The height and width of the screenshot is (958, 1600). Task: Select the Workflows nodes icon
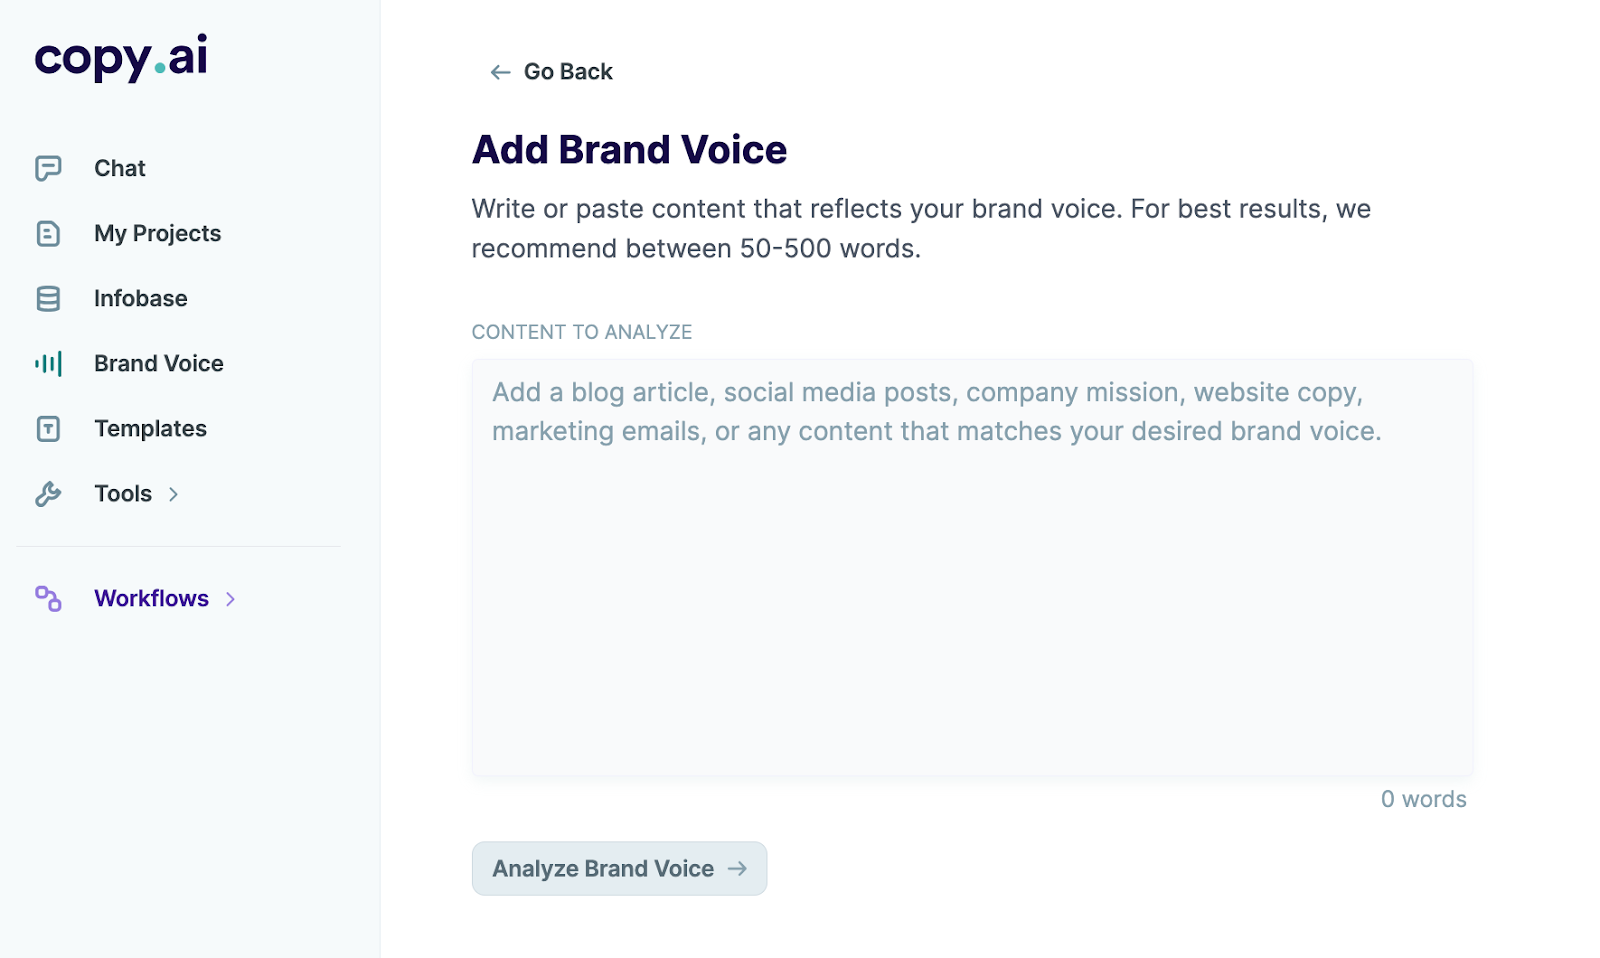(x=49, y=598)
